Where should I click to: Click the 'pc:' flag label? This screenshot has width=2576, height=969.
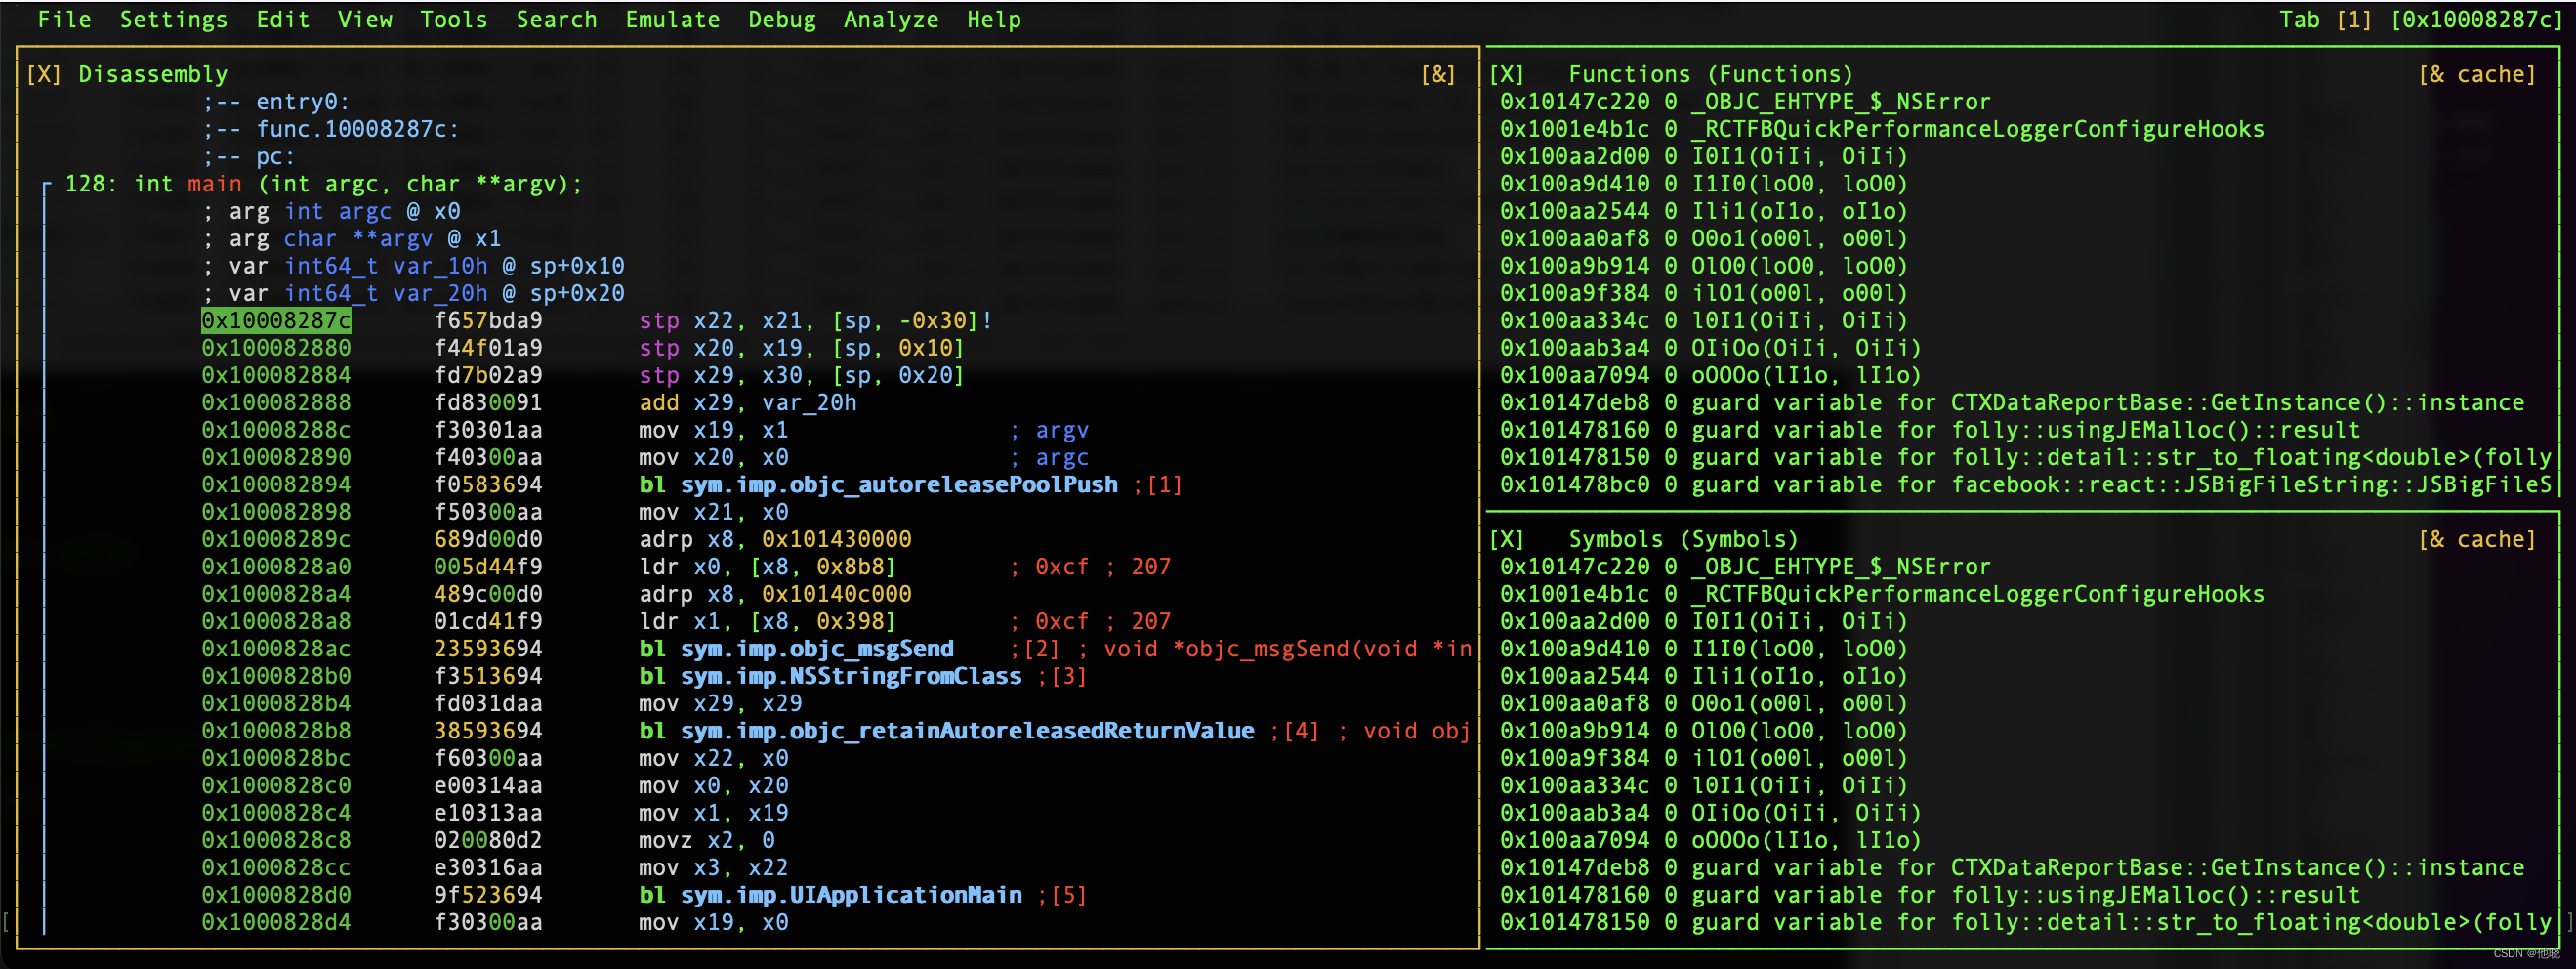click(275, 156)
